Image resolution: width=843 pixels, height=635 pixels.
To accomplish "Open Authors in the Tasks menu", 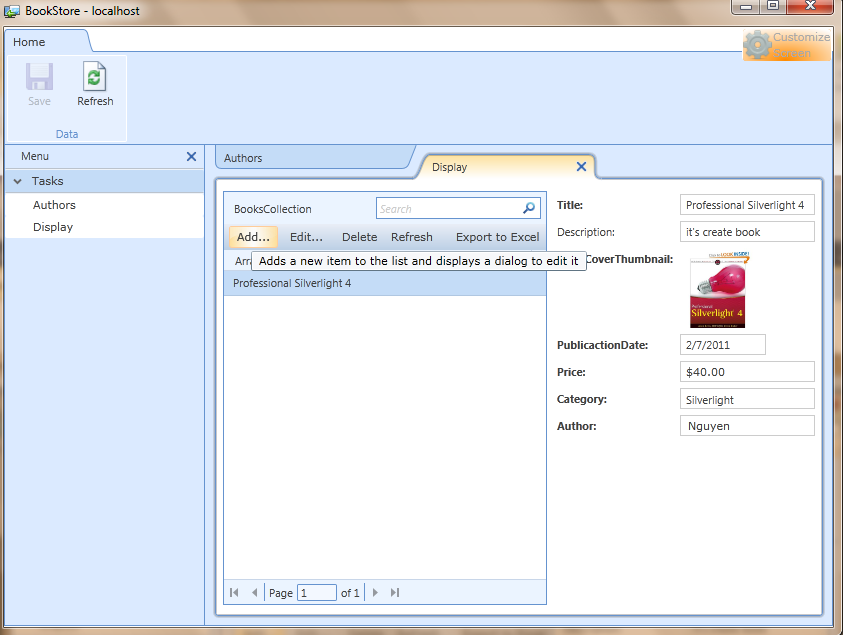I will pyautogui.click(x=54, y=205).
